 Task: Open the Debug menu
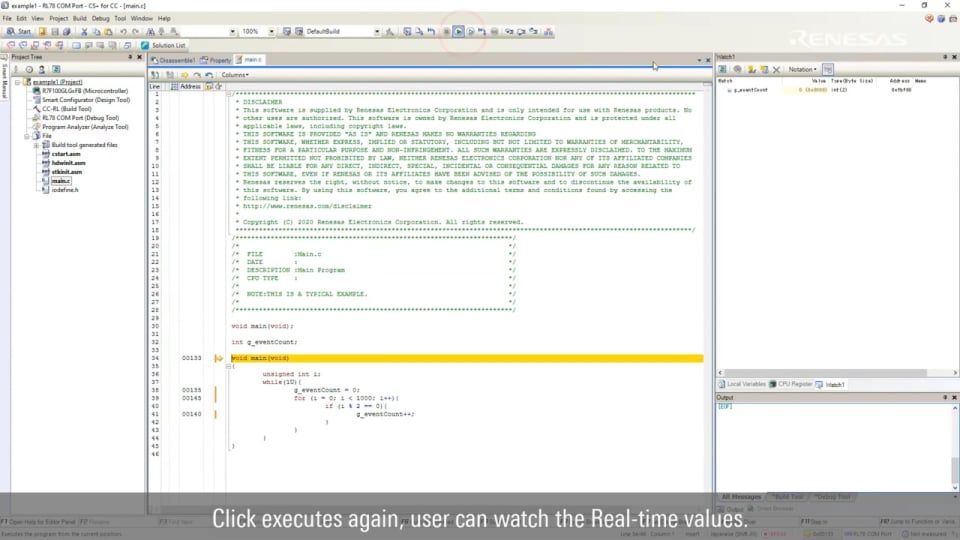point(101,18)
